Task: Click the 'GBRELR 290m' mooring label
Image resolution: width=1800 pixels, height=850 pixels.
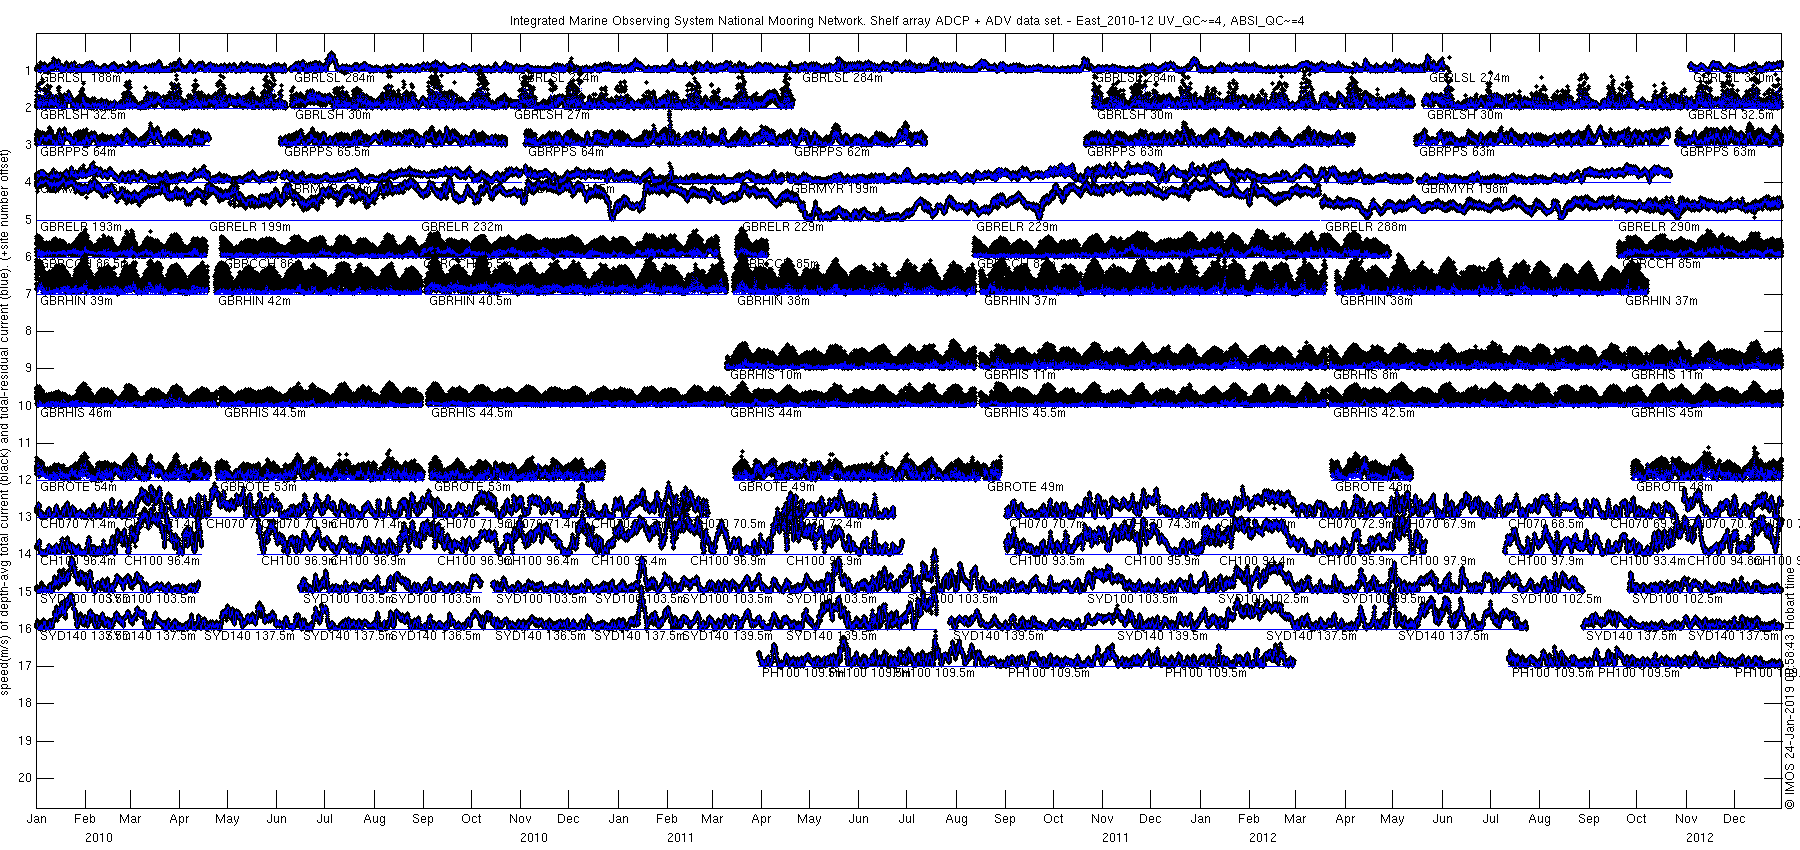Action: [1659, 227]
